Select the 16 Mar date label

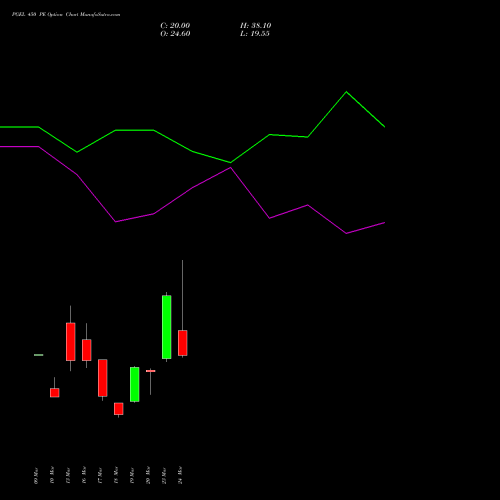pyautogui.click(x=84, y=475)
